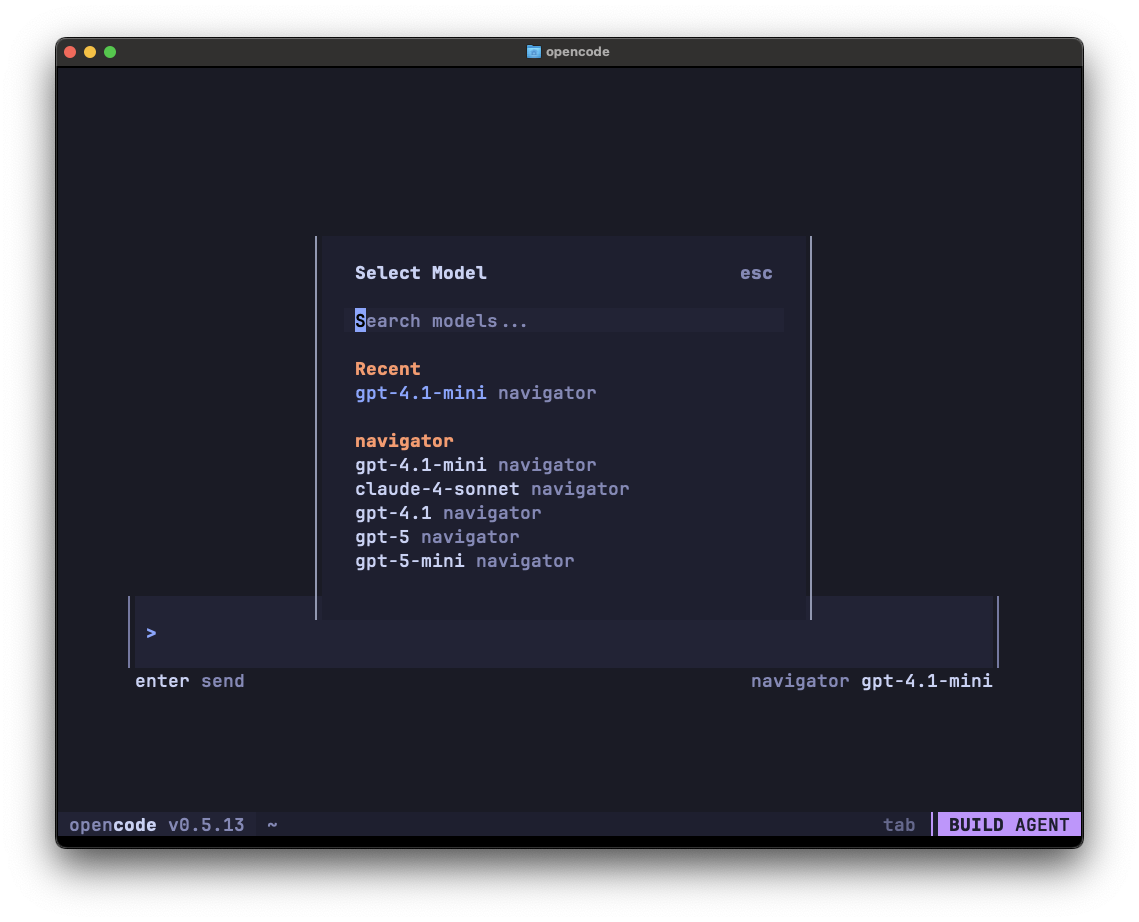Image resolution: width=1139 pixels, height=922 pixels.
Task: Click the navigator model name in bottom bar
Action: [800, 680]
